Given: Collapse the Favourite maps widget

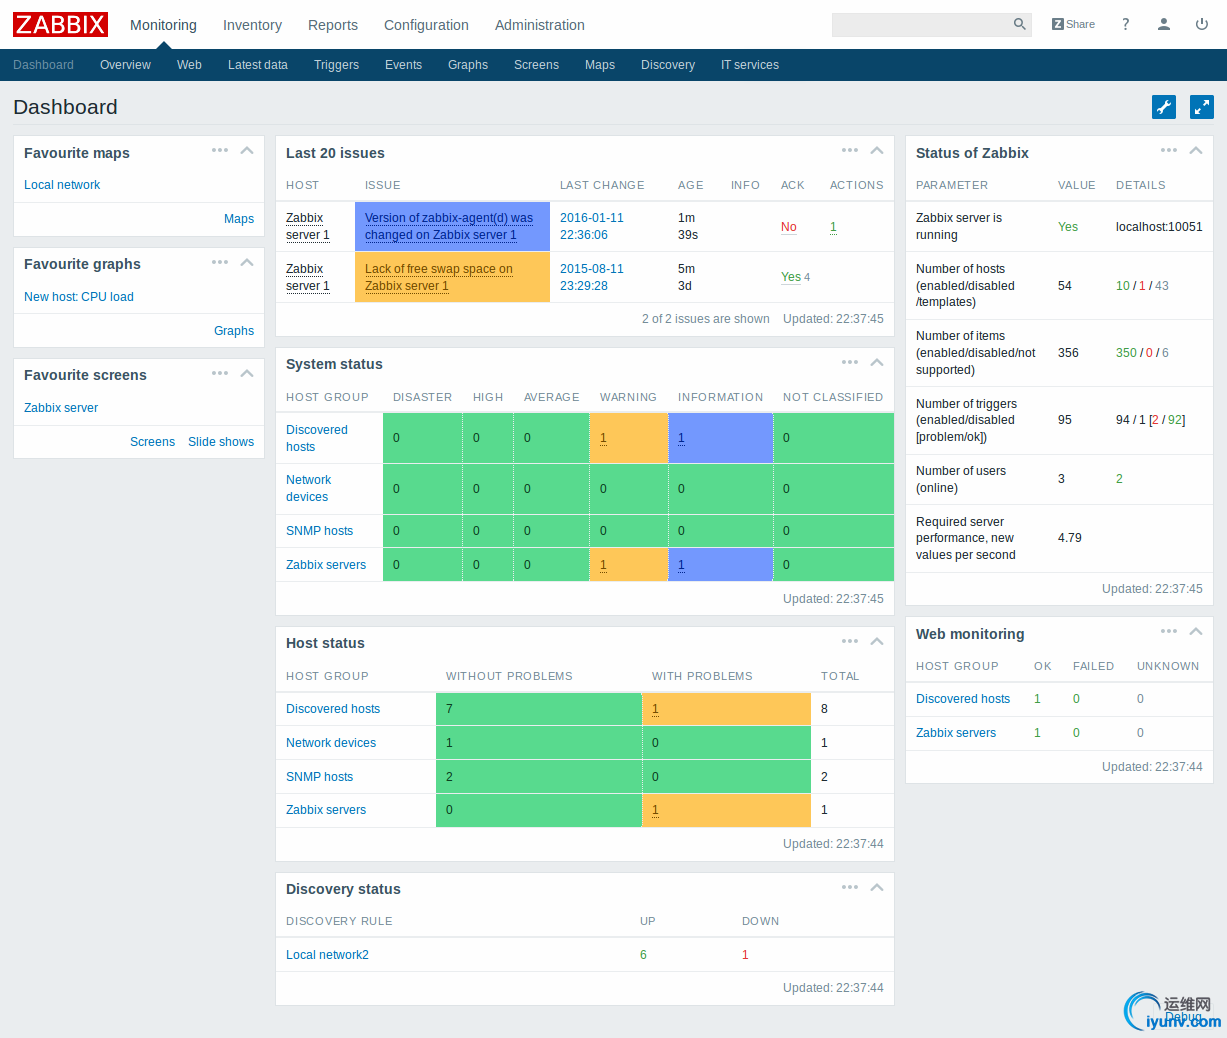Looking at the screenshot, I should [247, 151].
